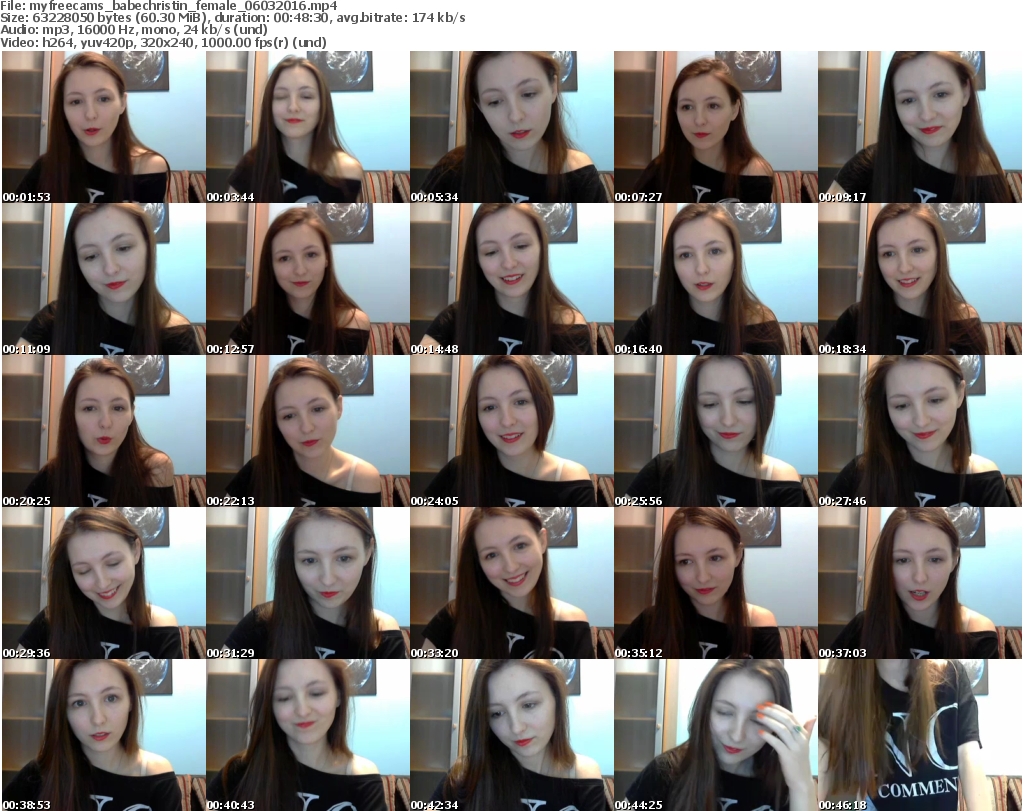Pick the 00:24:05 video frame
The image size is (1024, 811).
(511, 431)
